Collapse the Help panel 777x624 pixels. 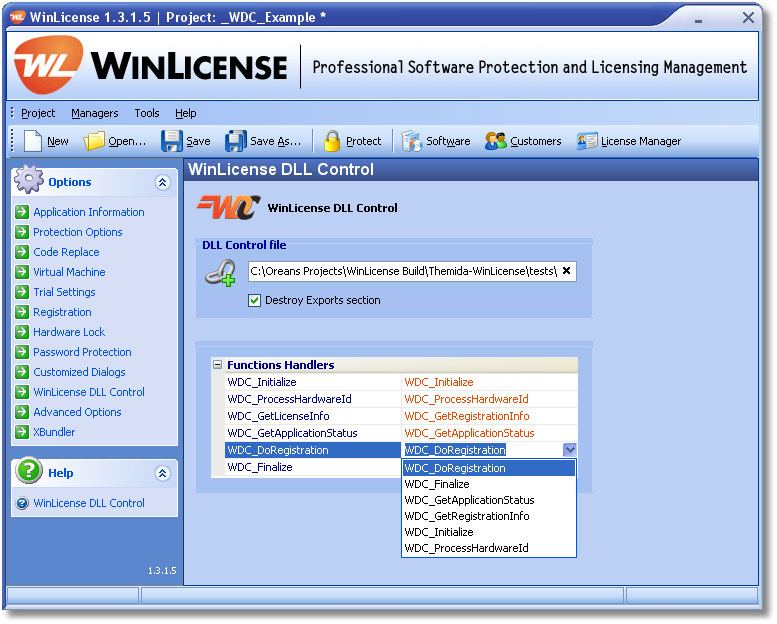162,473
